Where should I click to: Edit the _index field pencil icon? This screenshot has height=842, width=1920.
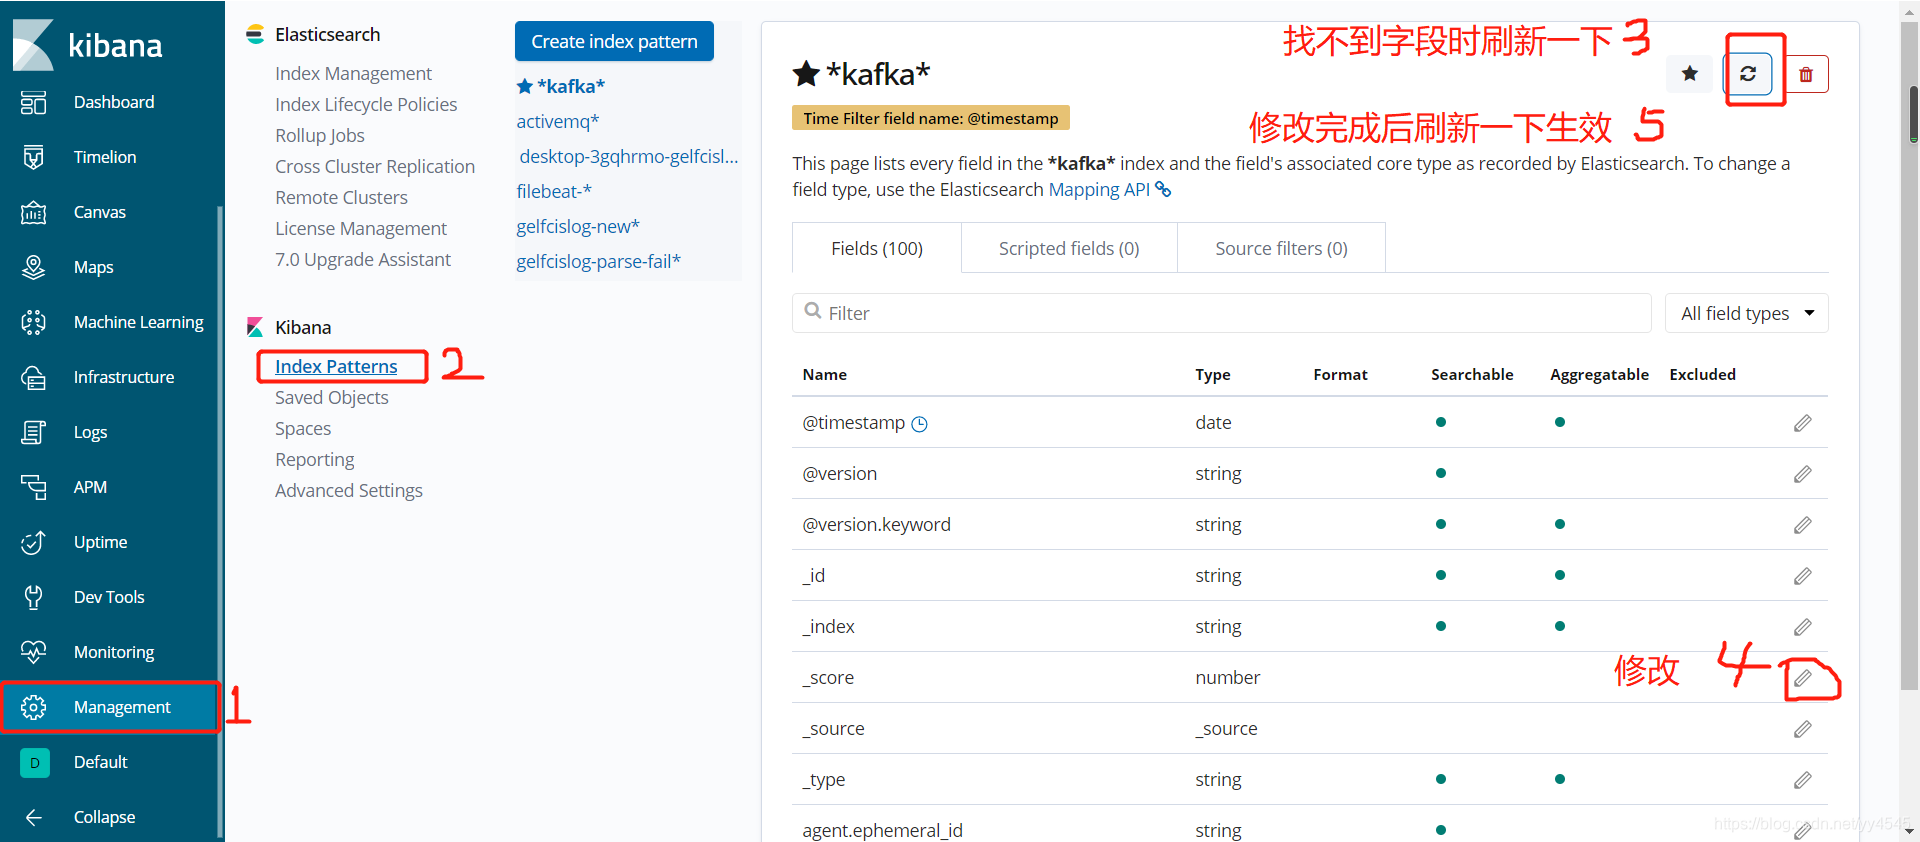coord(1802,627)
